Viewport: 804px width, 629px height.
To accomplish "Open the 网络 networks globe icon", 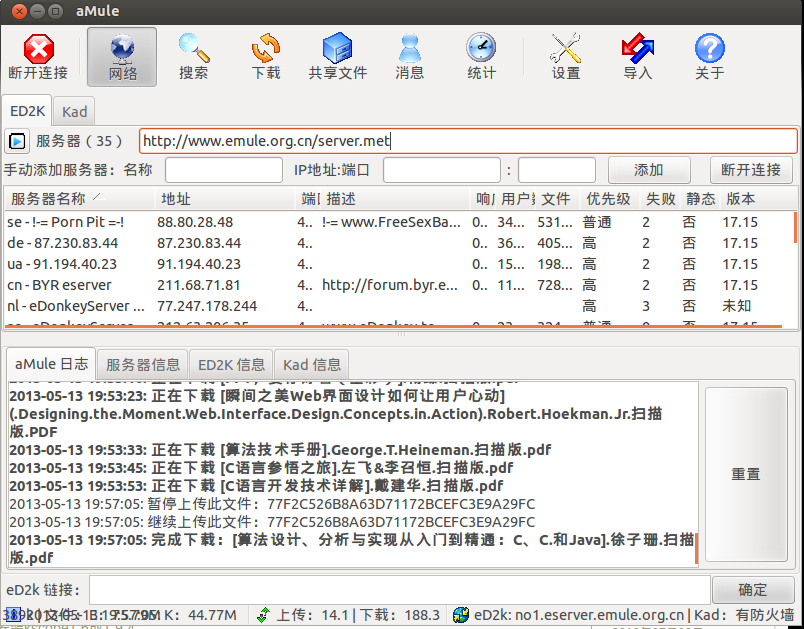I will pos(122,49).
